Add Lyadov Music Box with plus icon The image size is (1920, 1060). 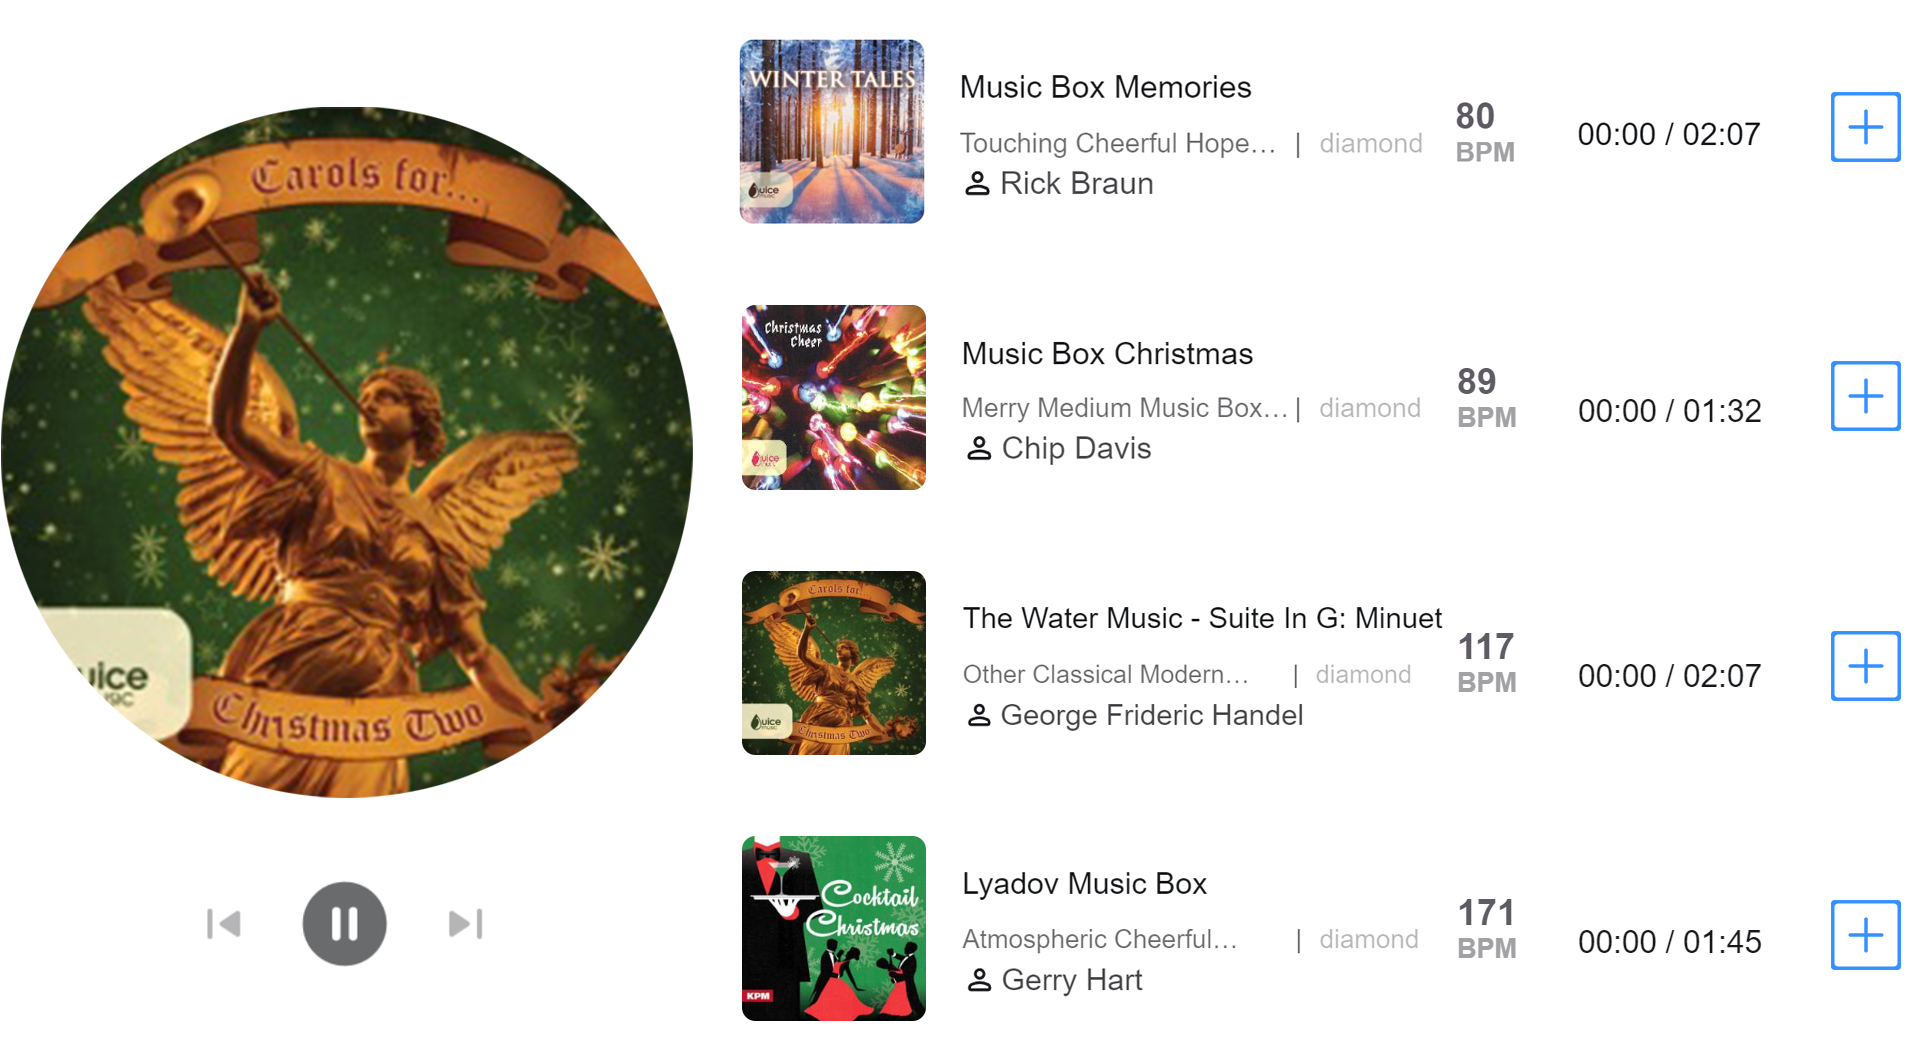[1865, 935]
